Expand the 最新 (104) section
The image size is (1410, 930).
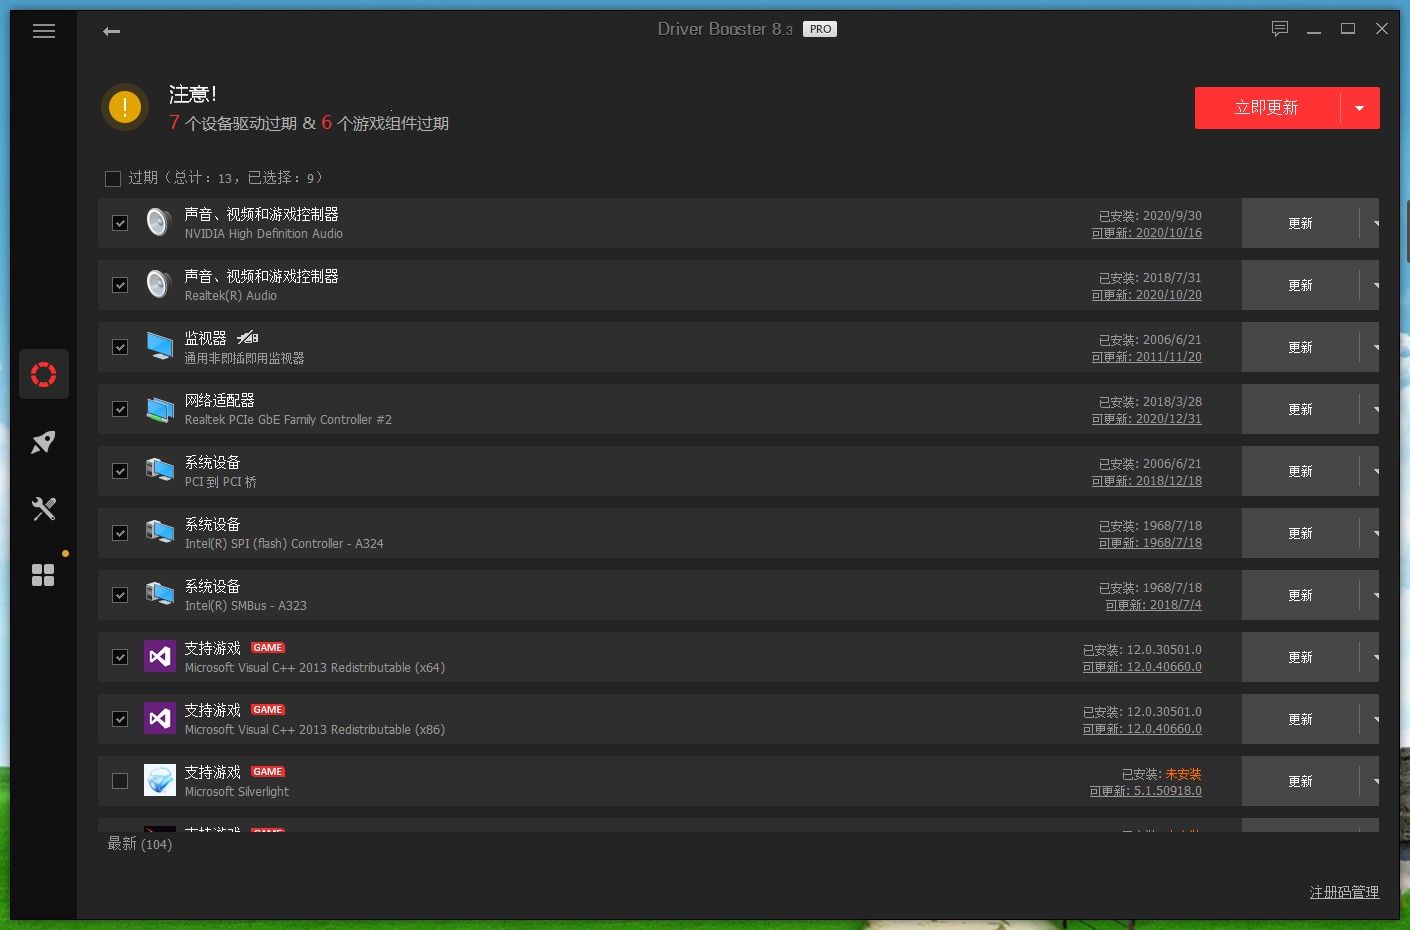click(x=140, y=844)
